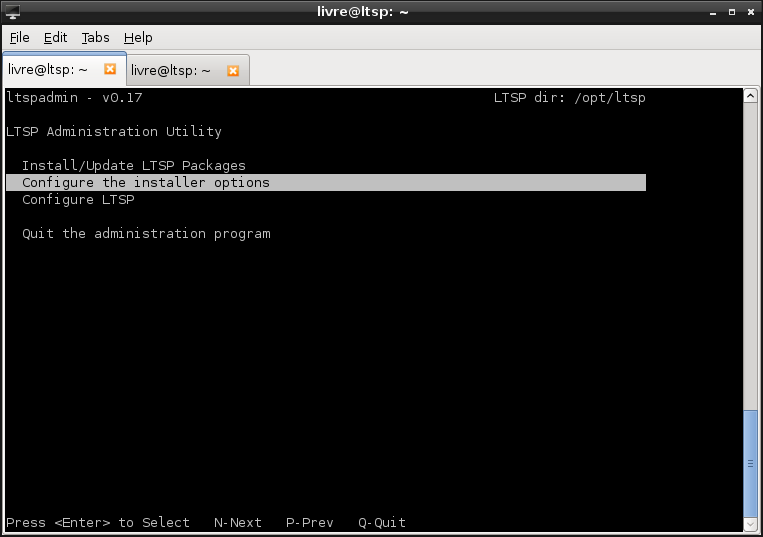This screenshot has height=537, width=763.
Task: Click the terminal icon in title bar
Action: [12, 12]
